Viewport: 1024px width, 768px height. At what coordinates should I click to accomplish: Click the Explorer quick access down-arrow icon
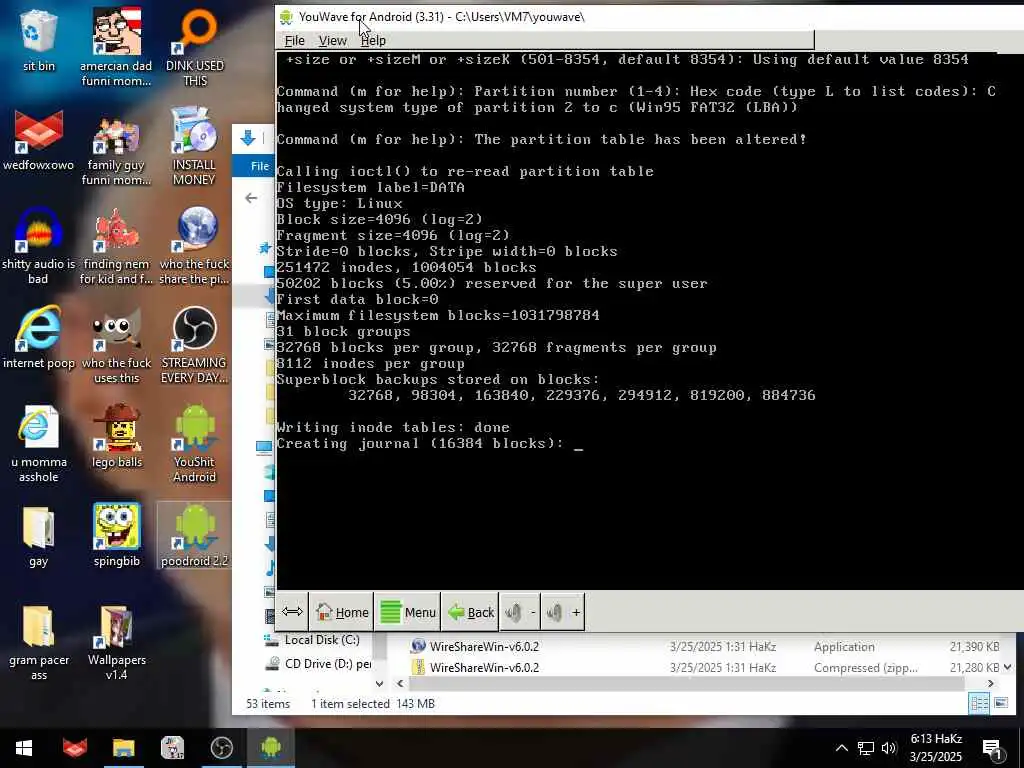[x=248, y=137]
